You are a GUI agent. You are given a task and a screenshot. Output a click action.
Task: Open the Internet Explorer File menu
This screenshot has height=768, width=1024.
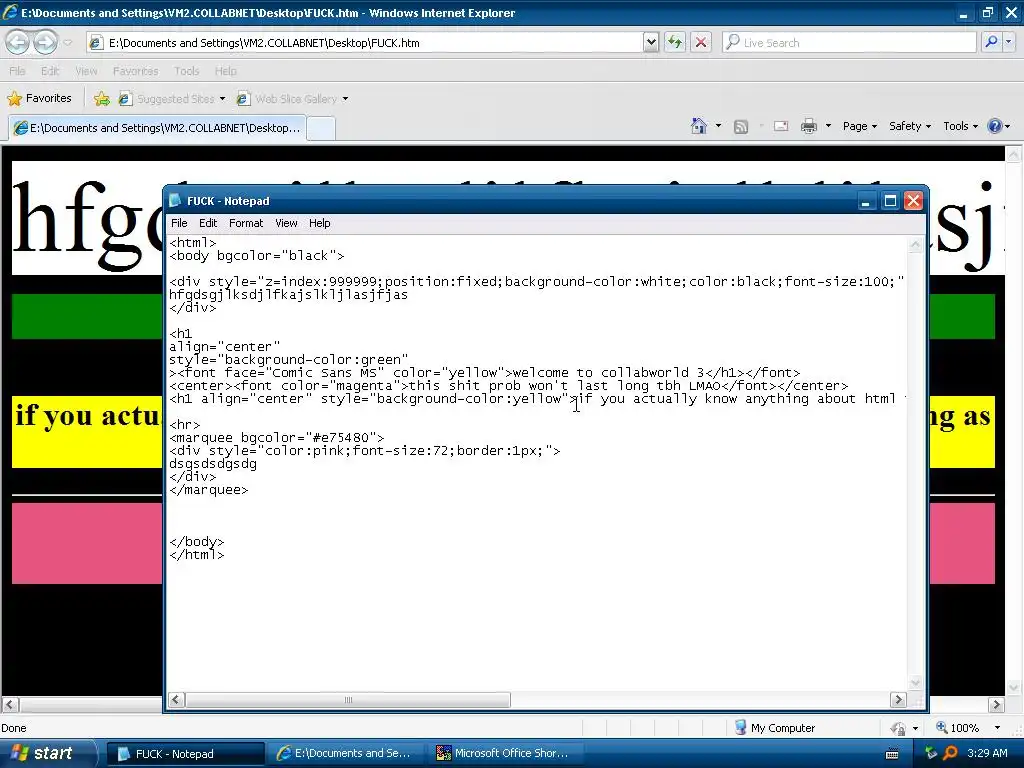point(17,71)
